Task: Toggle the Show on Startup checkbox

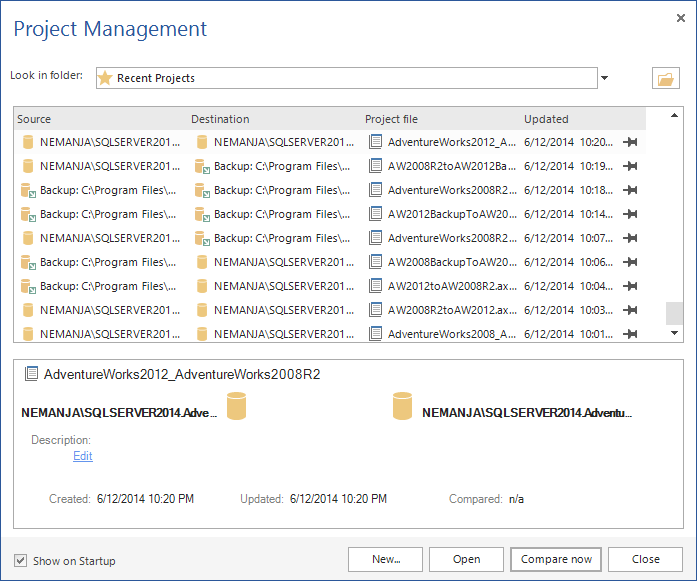Action: point(20,560)
